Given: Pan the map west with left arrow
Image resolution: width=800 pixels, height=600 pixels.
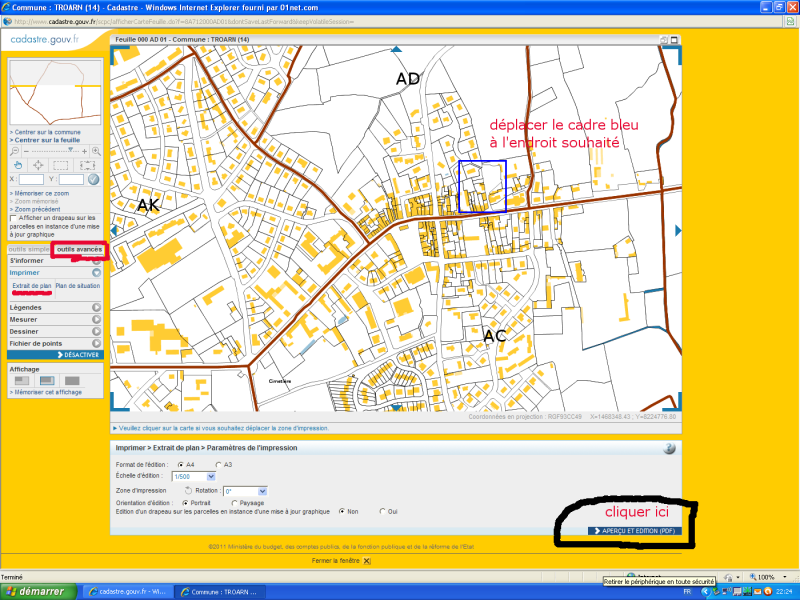Looking at the screenshot, I should coord(114,231).
